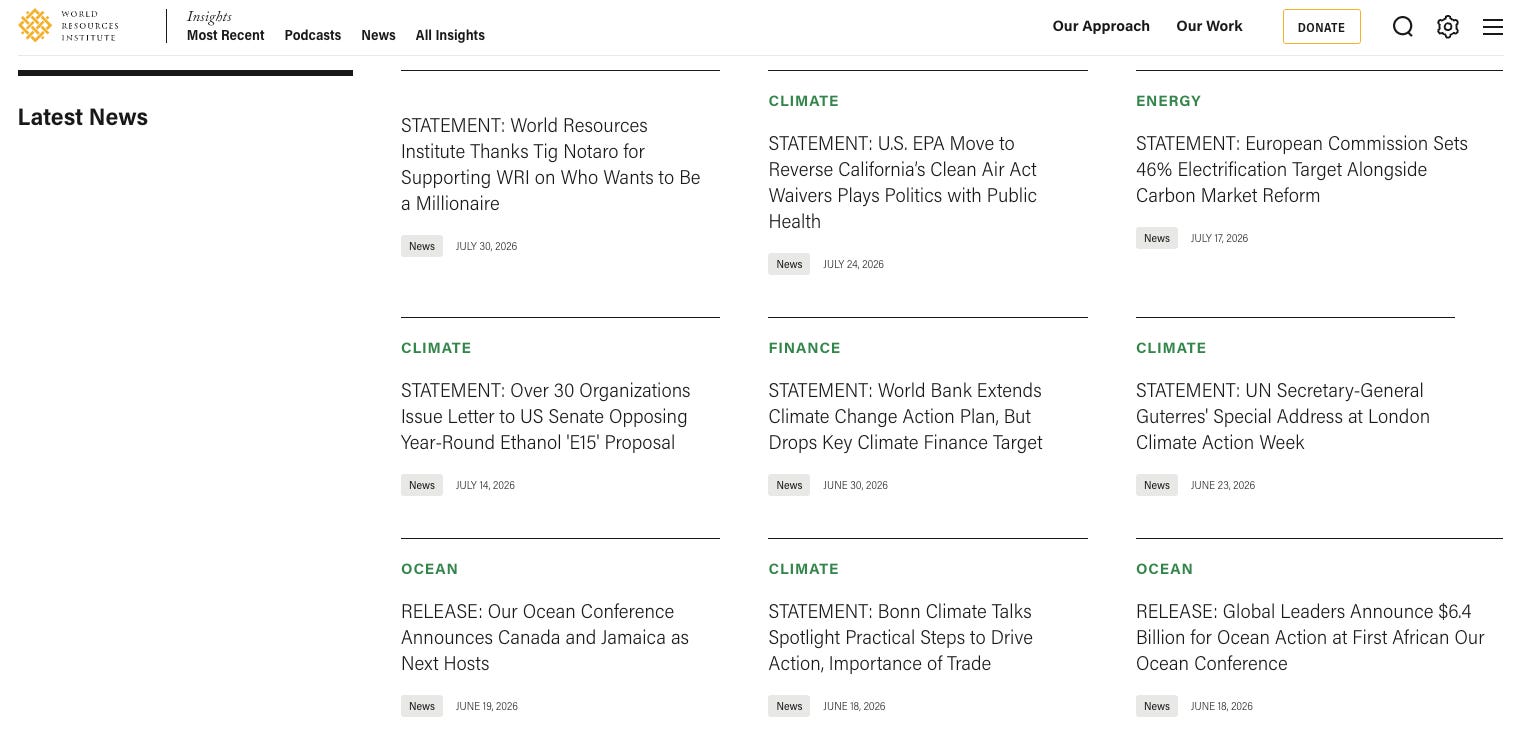Open the settings gear icon
Screen dimensions: 1540x742
1447,27
